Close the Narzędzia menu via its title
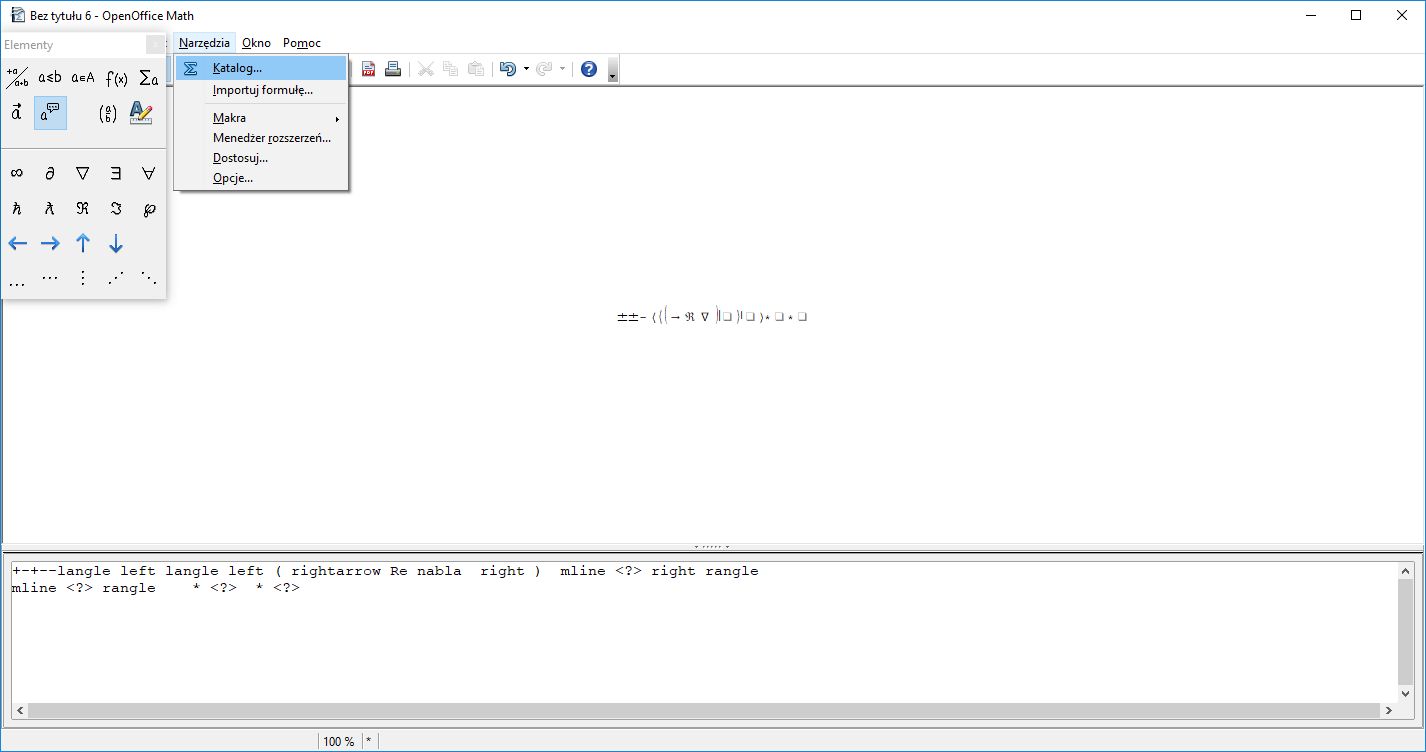The width and height of the screenshot is (1426, 752). [x=204, y=43]
